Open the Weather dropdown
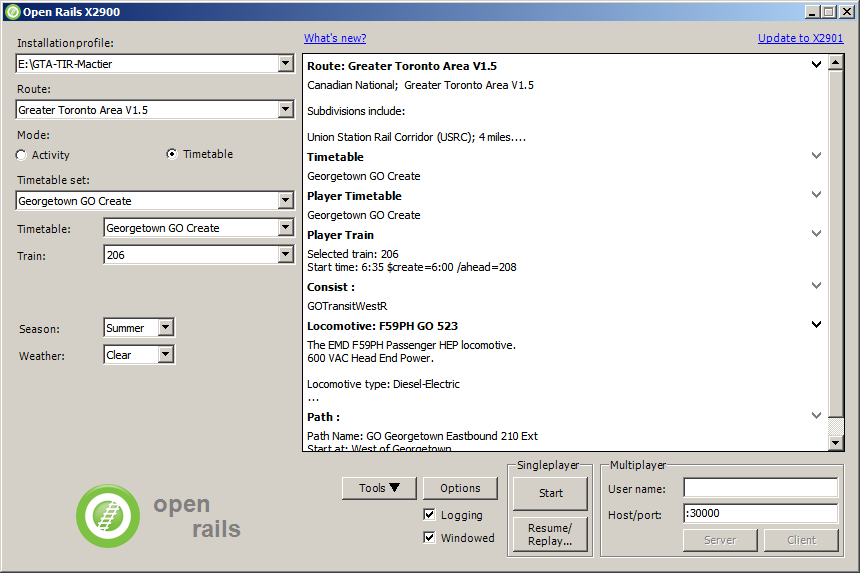860x573 pixels. 165,355
